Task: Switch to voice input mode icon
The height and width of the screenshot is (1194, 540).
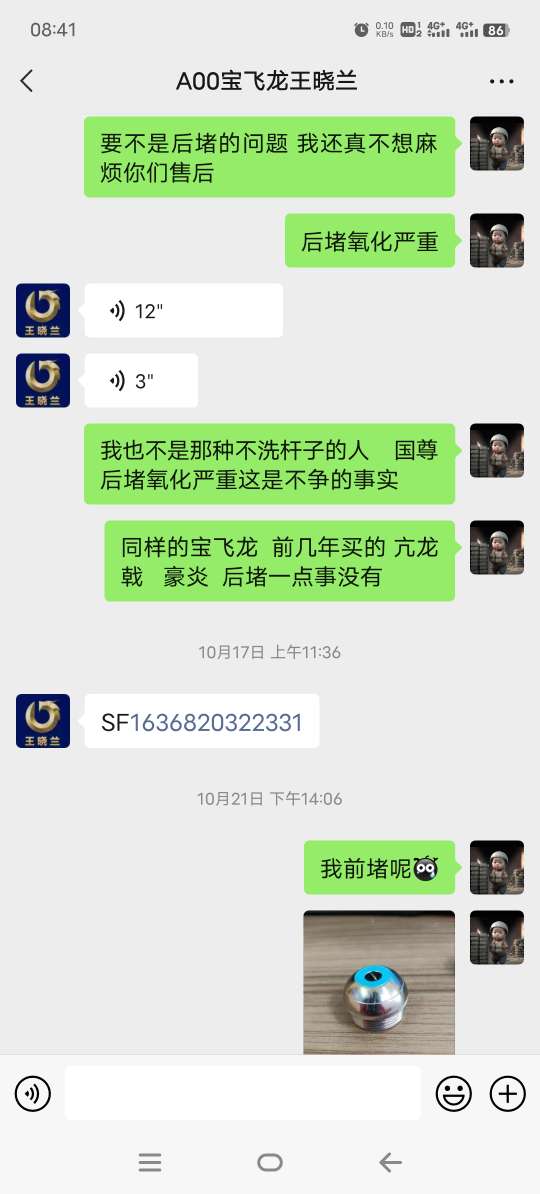Action: pyautogui.click(x=33, y=1094)
